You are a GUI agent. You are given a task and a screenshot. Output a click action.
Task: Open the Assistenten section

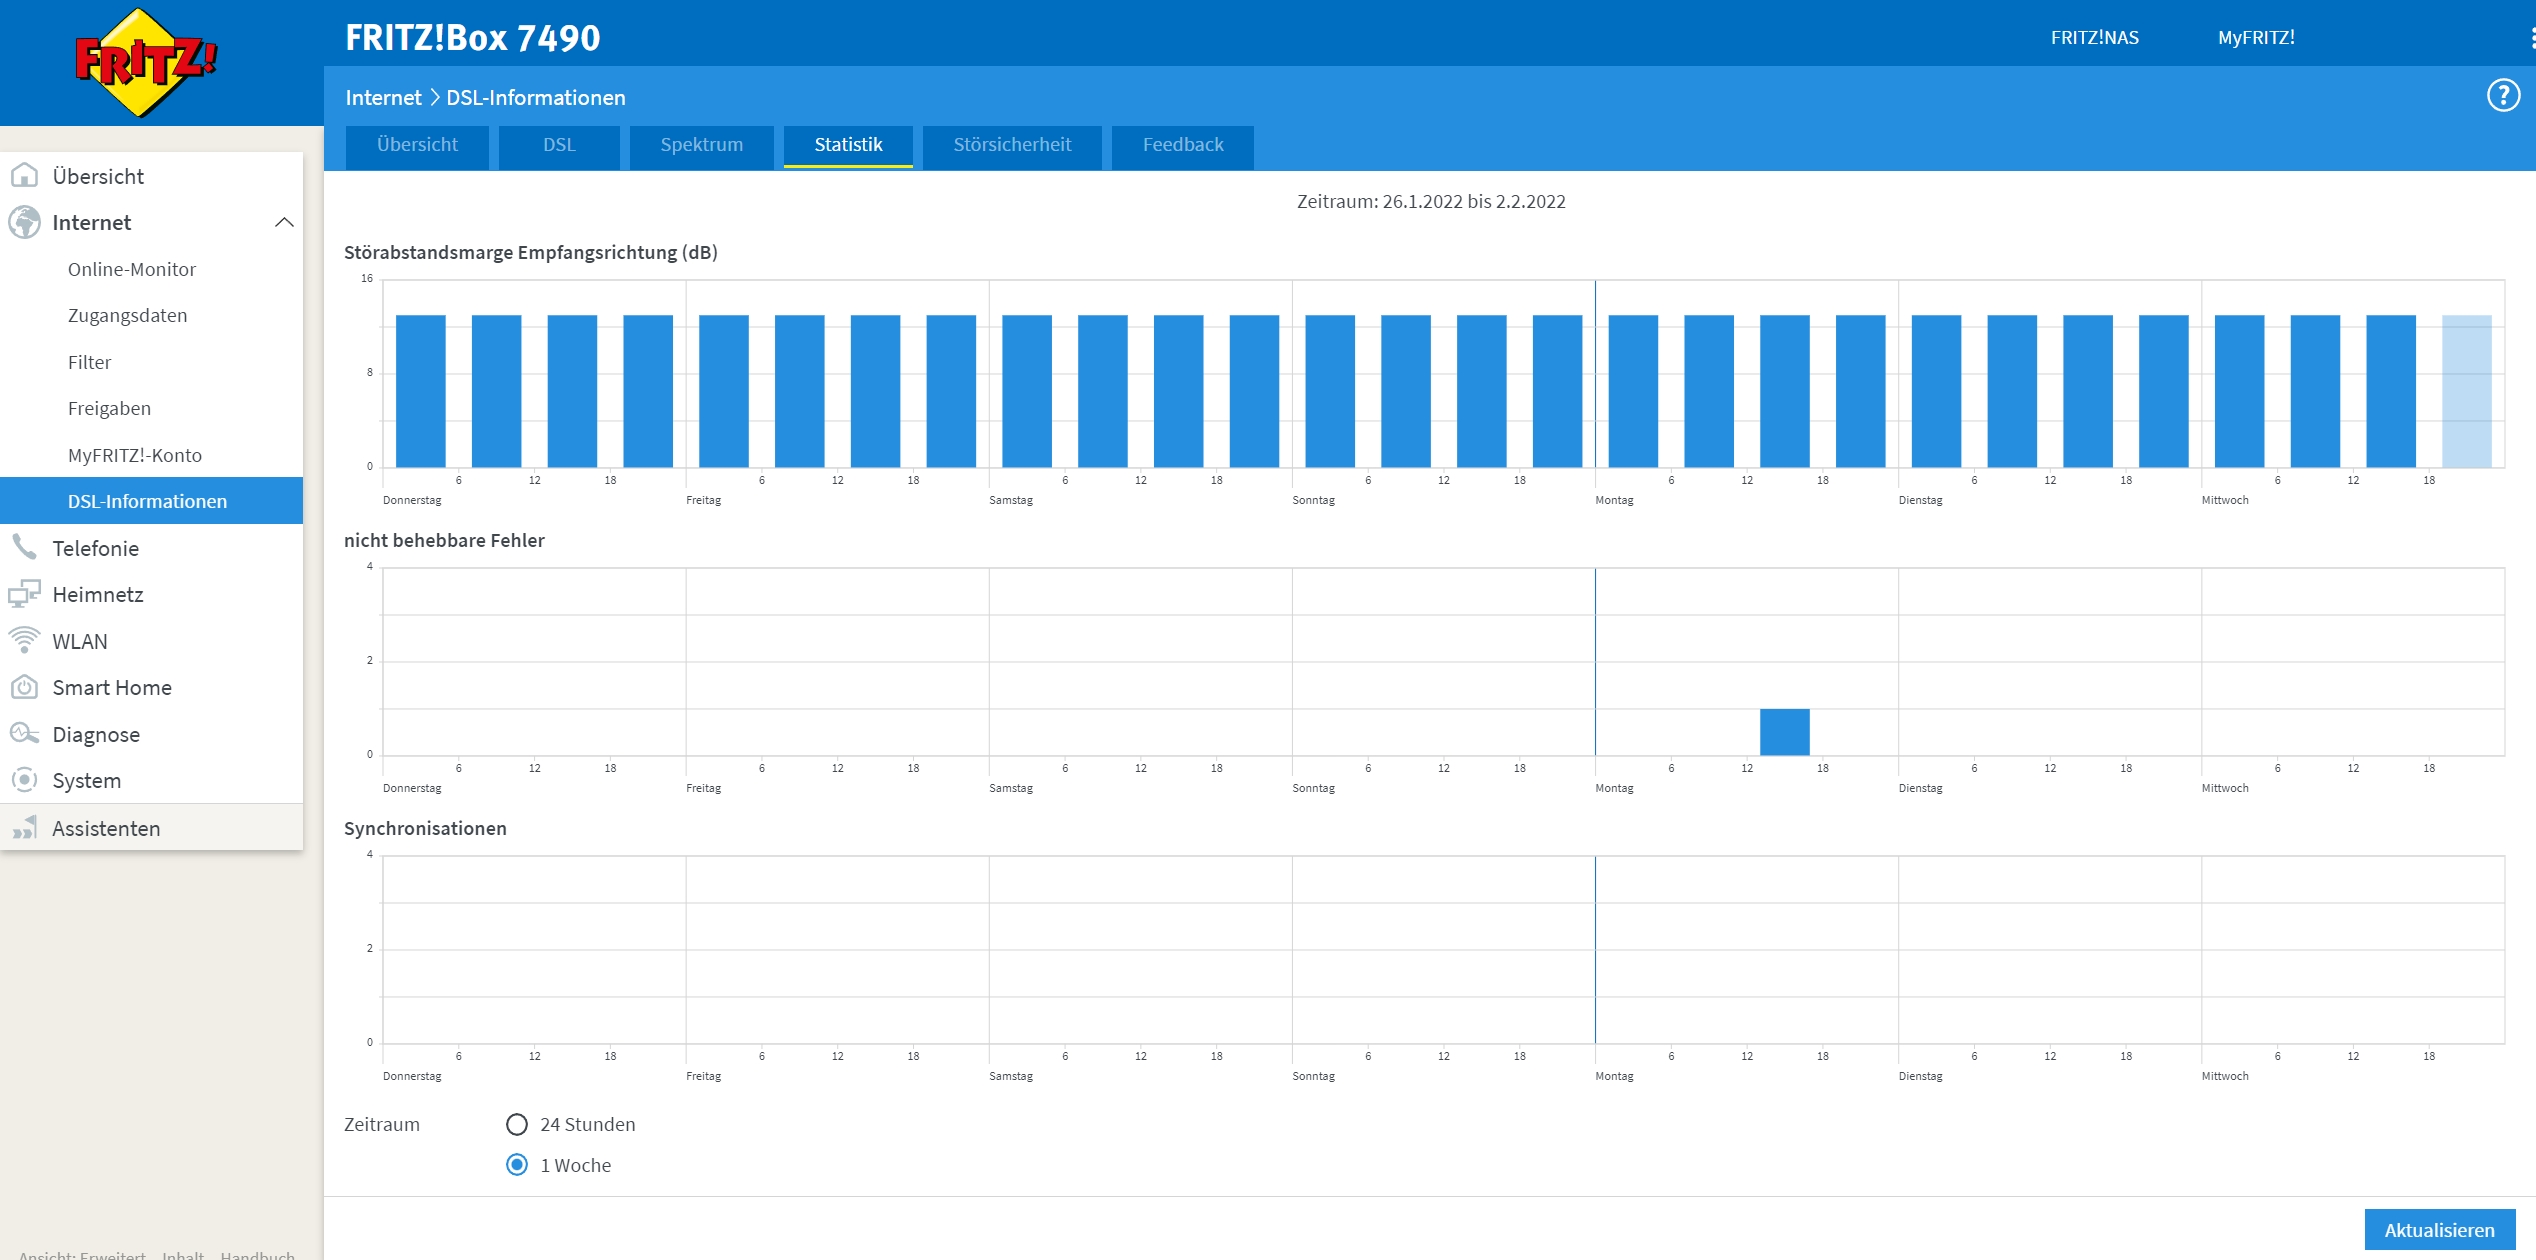(x=105, y=828)
